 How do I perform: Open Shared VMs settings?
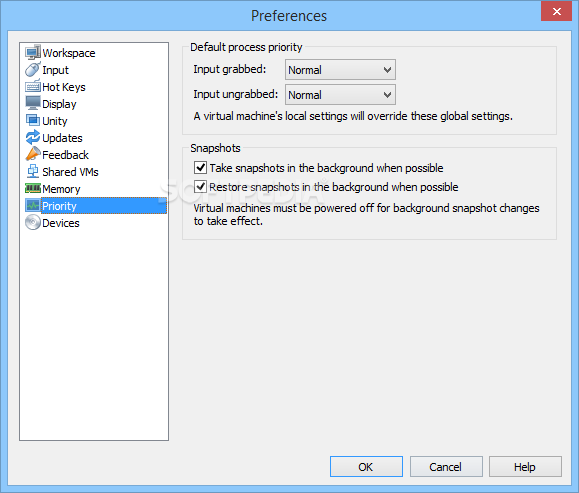70,172
